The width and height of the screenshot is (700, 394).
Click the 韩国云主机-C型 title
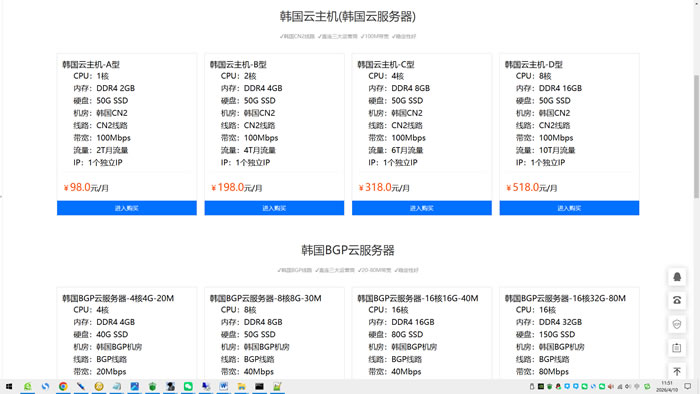click(386, 64)
